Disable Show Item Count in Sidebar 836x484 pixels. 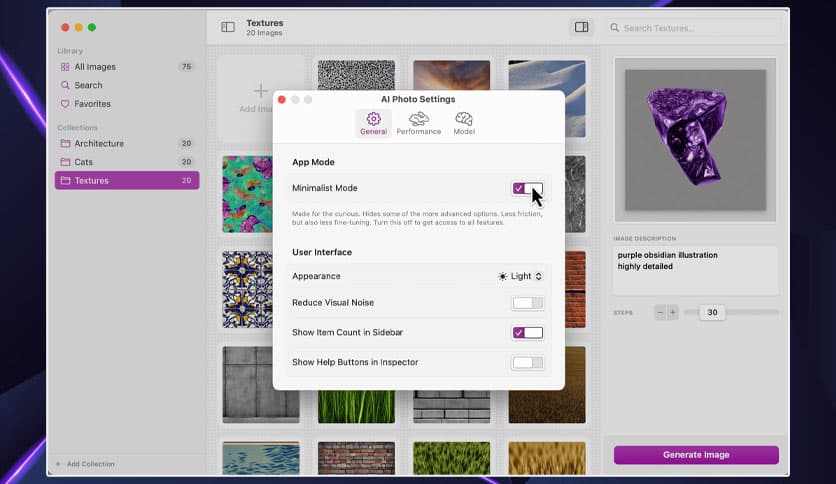(527, 333)
